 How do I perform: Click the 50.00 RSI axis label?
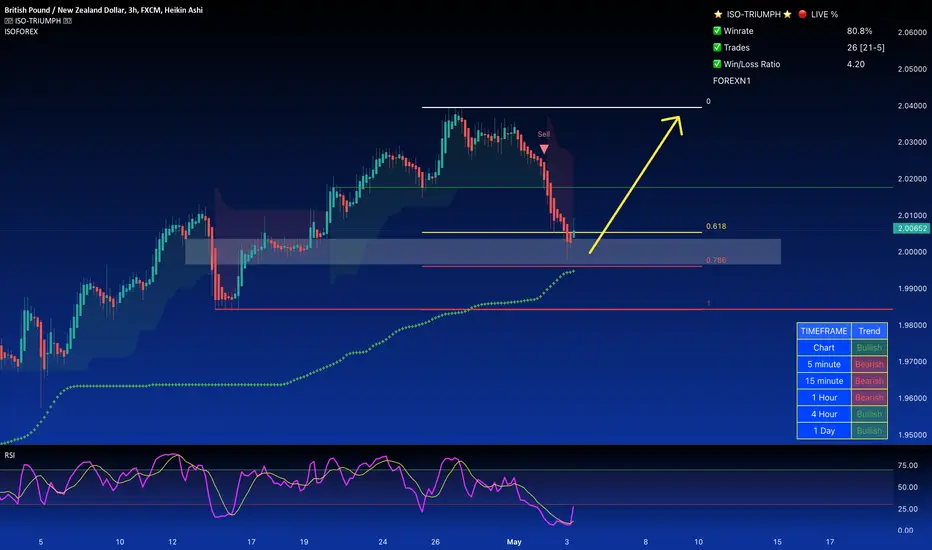[x=908, y=487]
